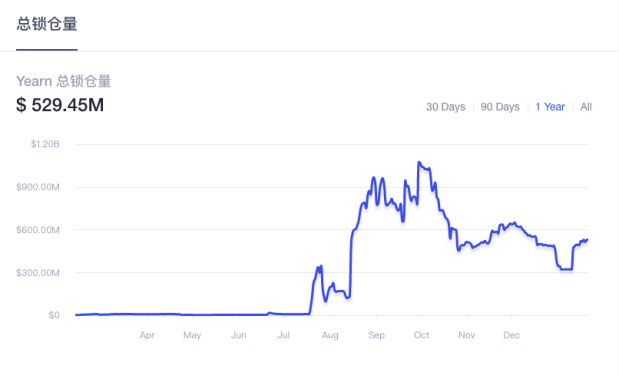
Task: Click the $600.00M y-axis label
Action: coord(38,230)
